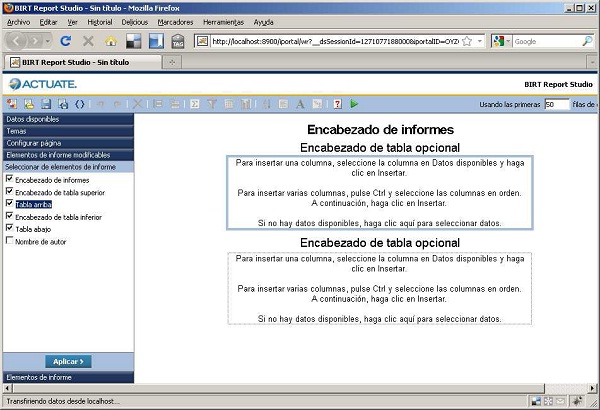Click the delete X icon in BIRT toolbar
The width and height of the screenshot is (600, 410).
pos(137,104)
